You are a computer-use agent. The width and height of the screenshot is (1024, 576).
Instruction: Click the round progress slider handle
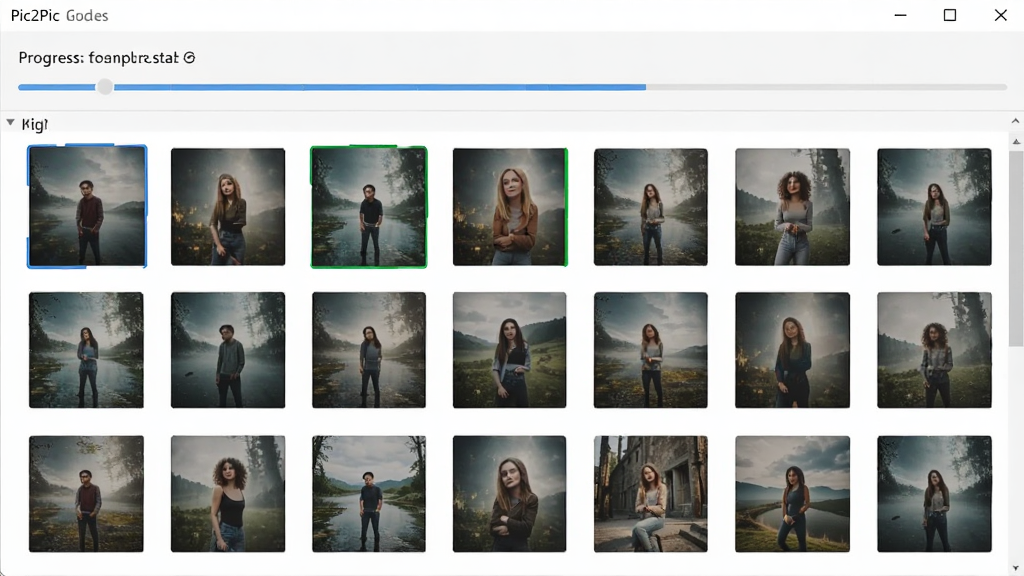[104, 87]
